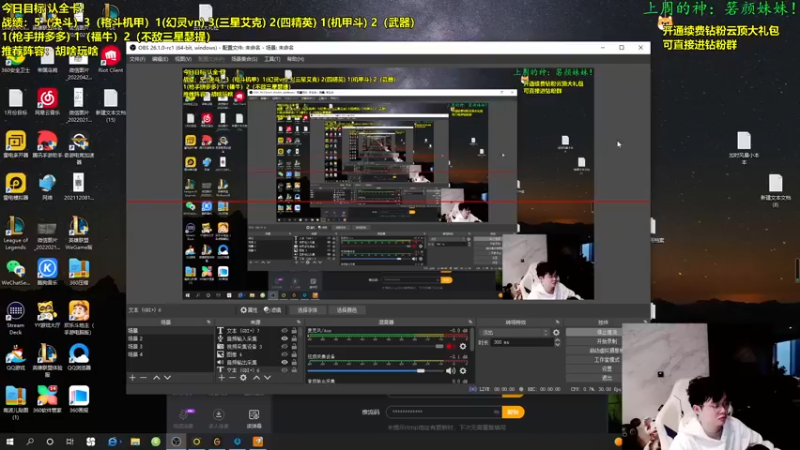
Task: Click the 属性 properties button above panels
Action: click(x=248, y=310)
